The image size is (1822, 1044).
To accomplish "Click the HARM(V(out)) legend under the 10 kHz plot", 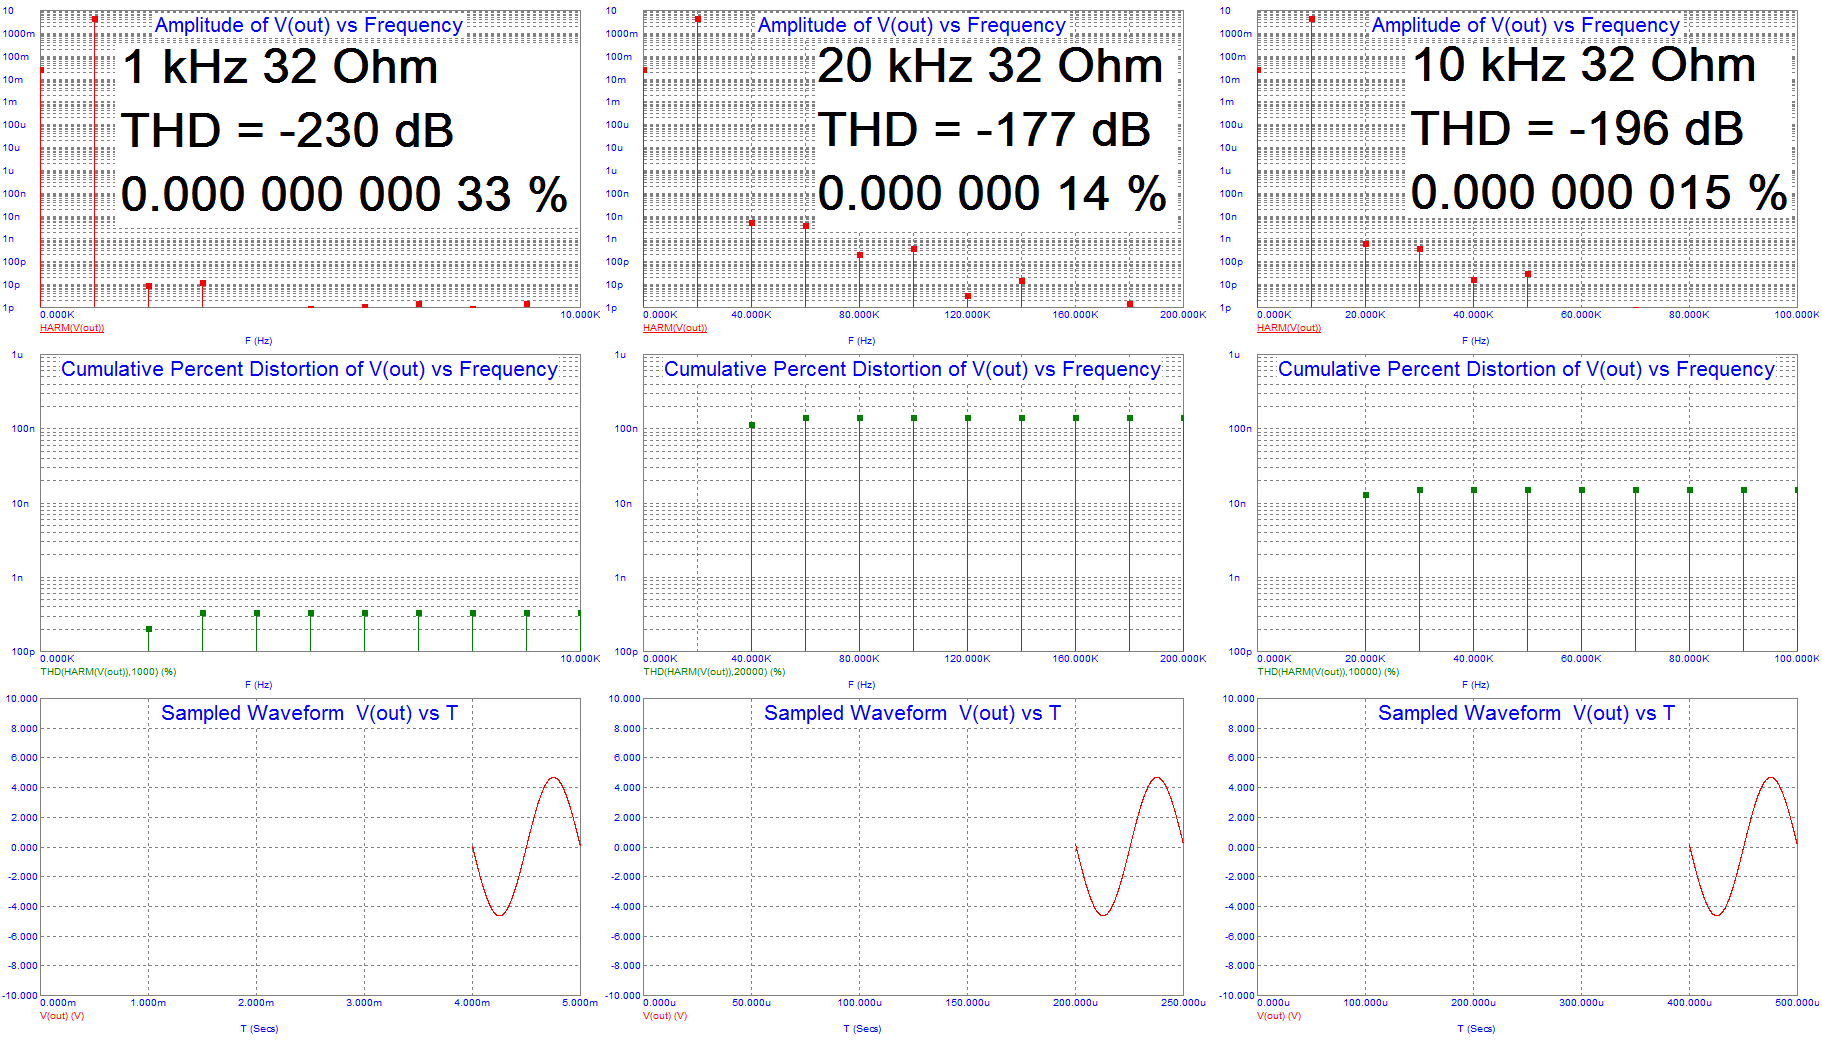I will coord(1289,328).
